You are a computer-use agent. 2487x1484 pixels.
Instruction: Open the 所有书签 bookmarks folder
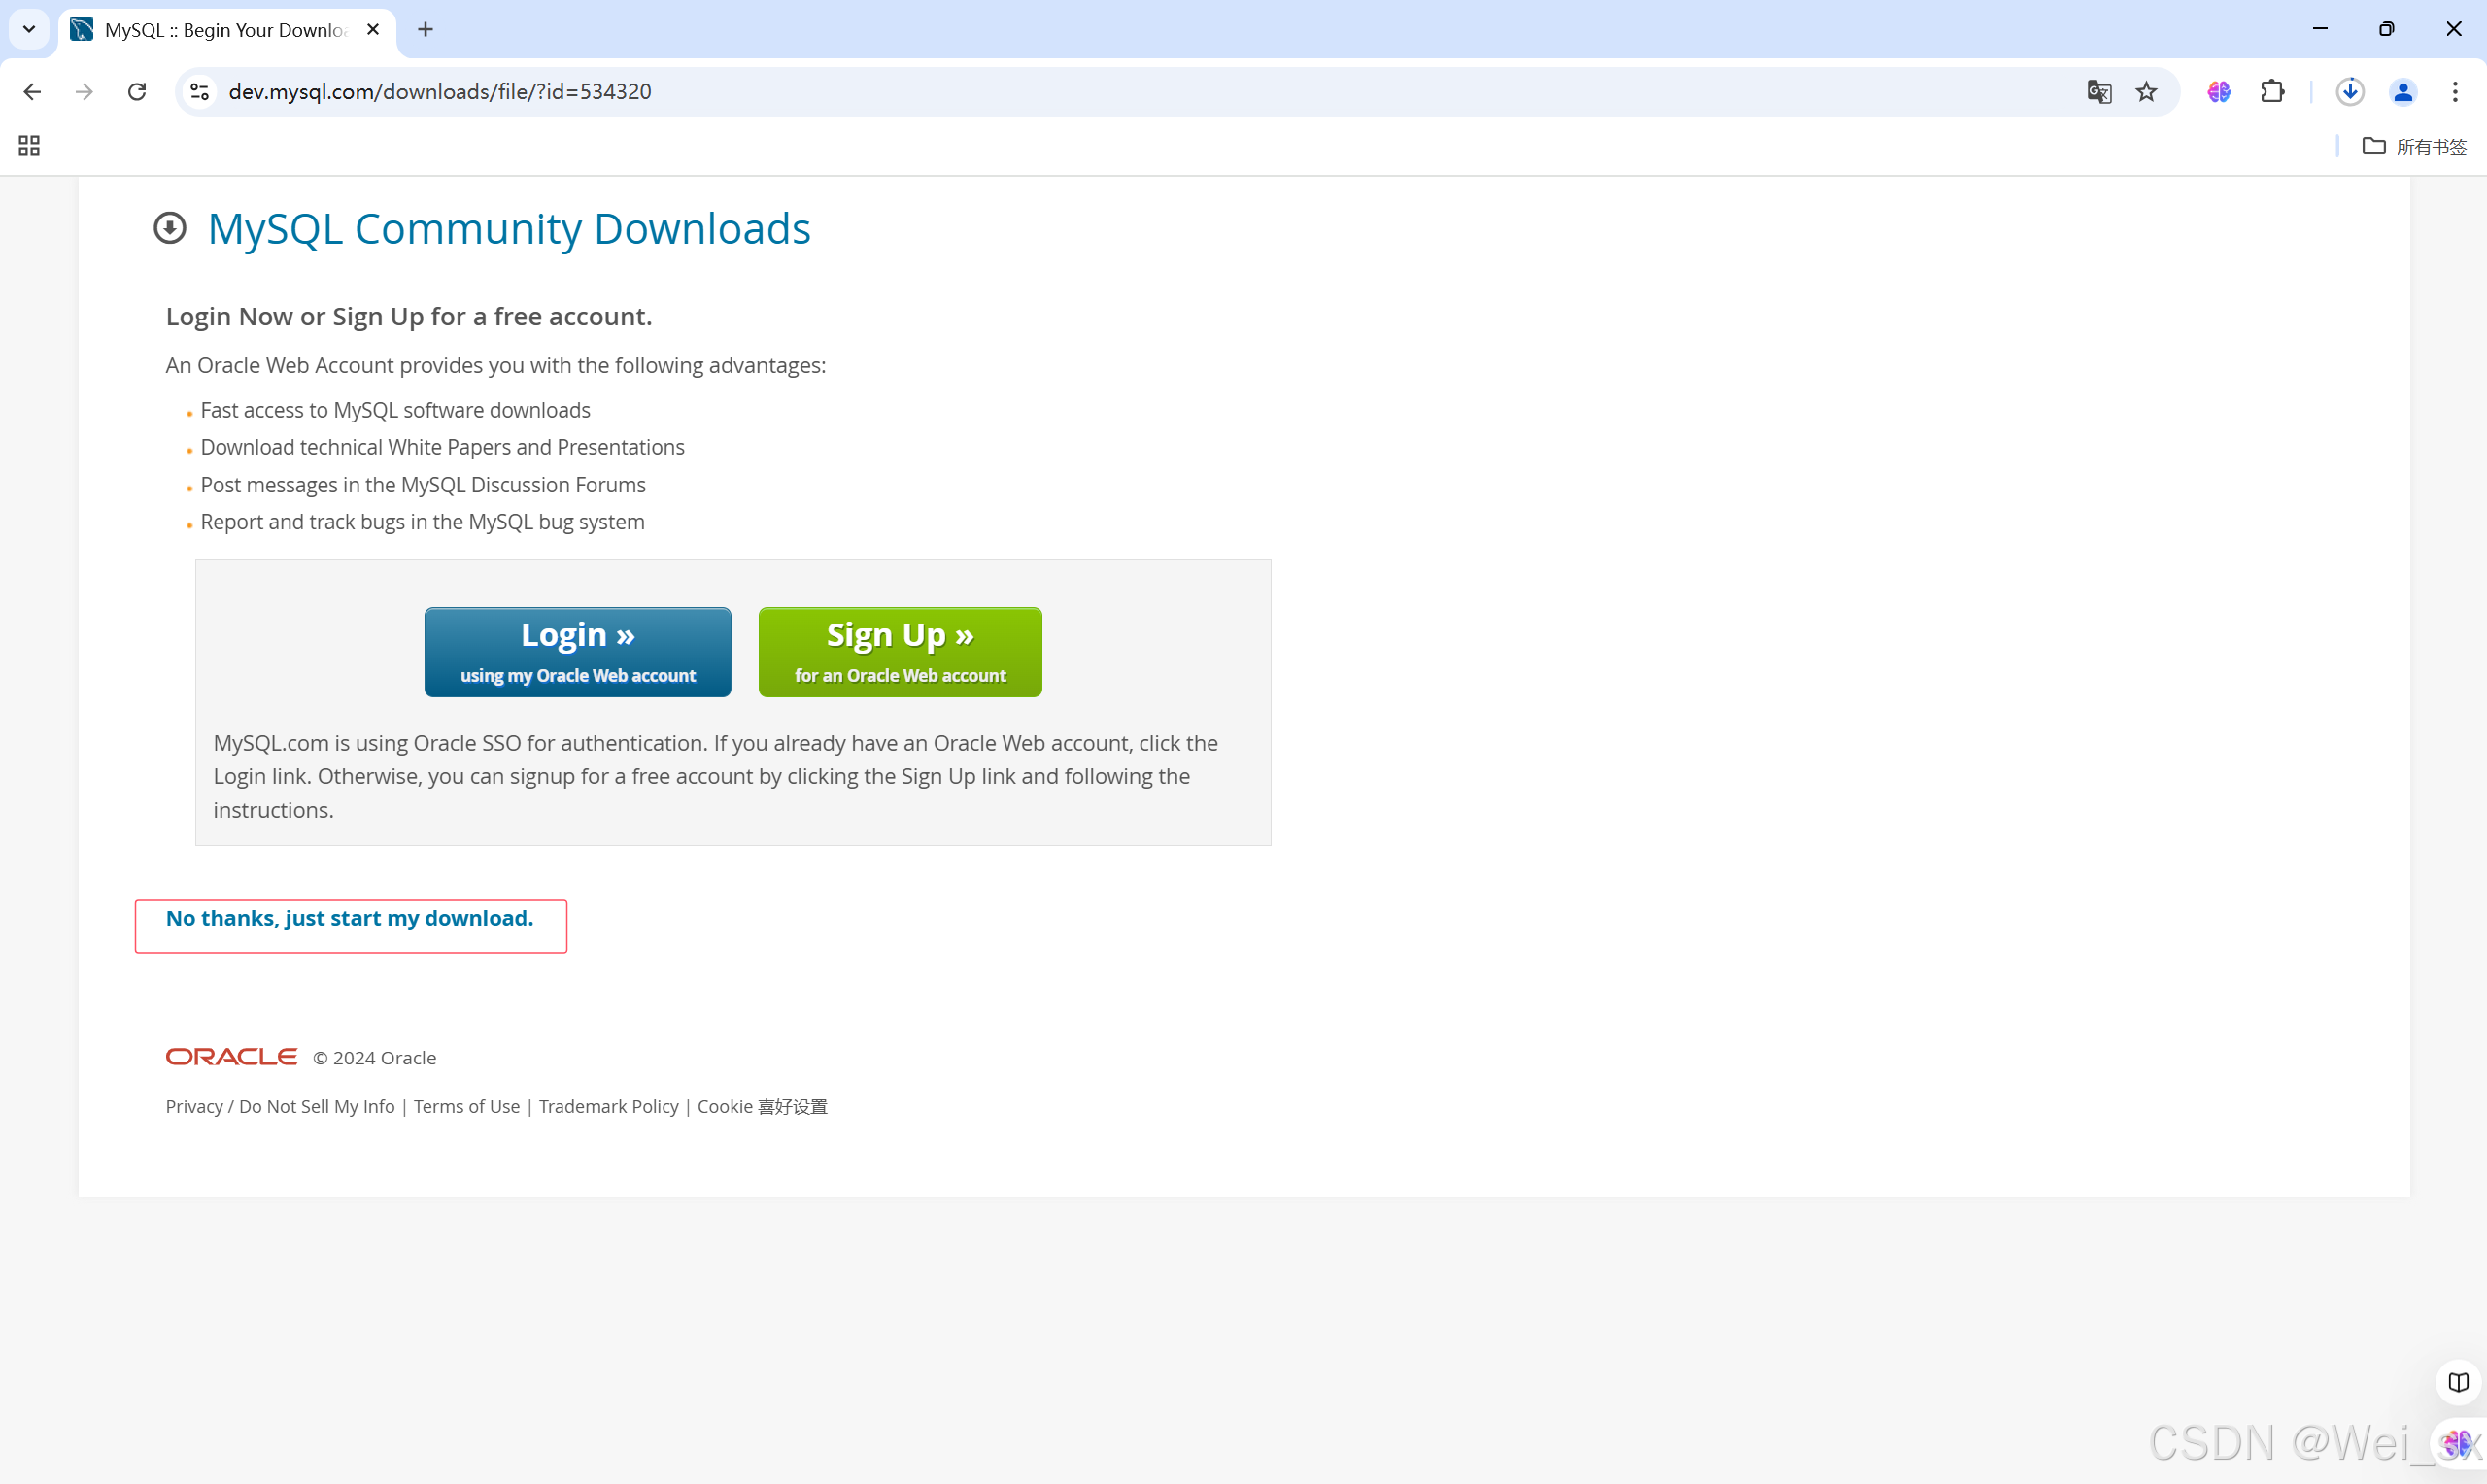[x=2415, y=147]
